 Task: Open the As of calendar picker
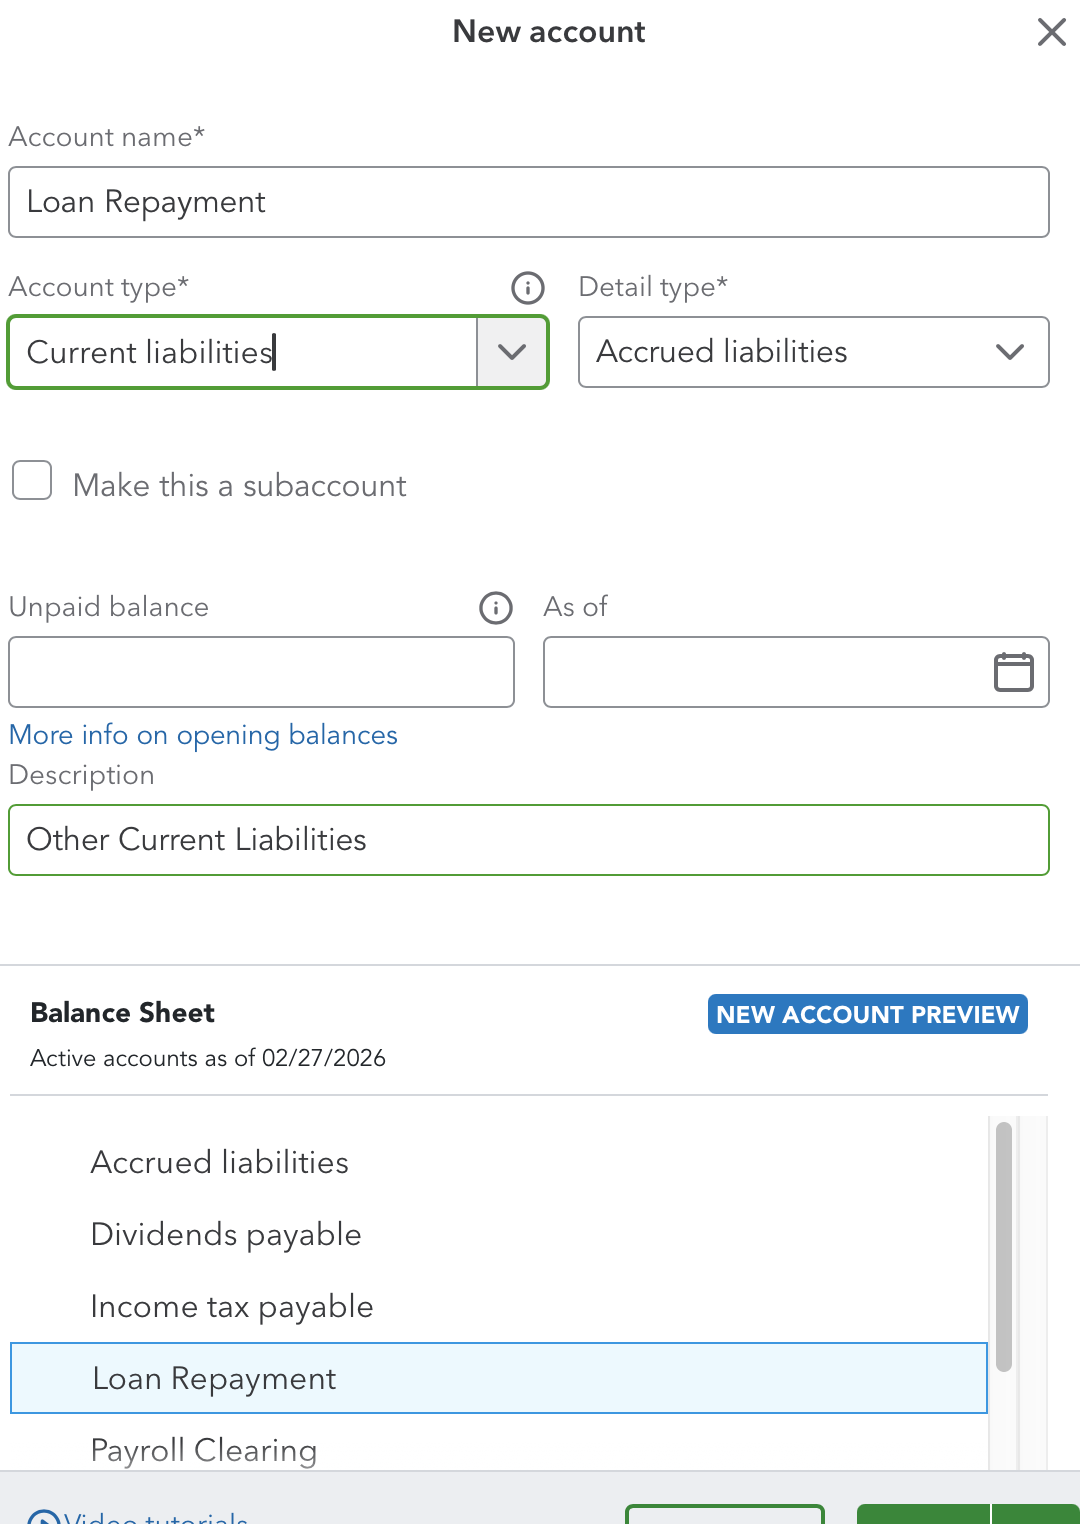(x=1013, y=672)
